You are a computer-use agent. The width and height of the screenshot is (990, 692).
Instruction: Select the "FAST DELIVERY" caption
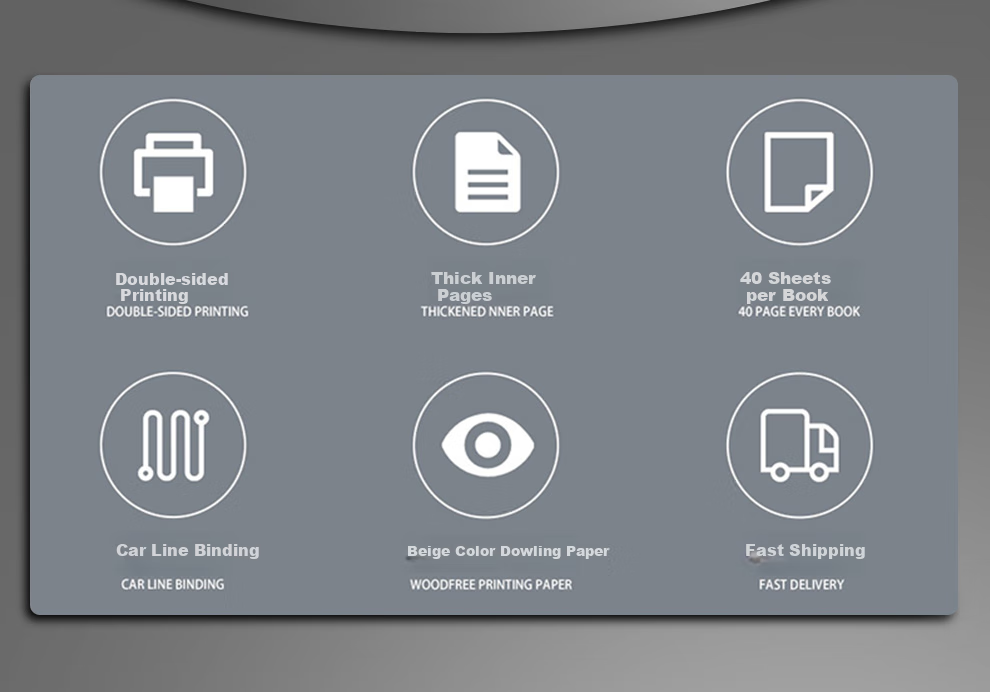[x=801, y=585]
